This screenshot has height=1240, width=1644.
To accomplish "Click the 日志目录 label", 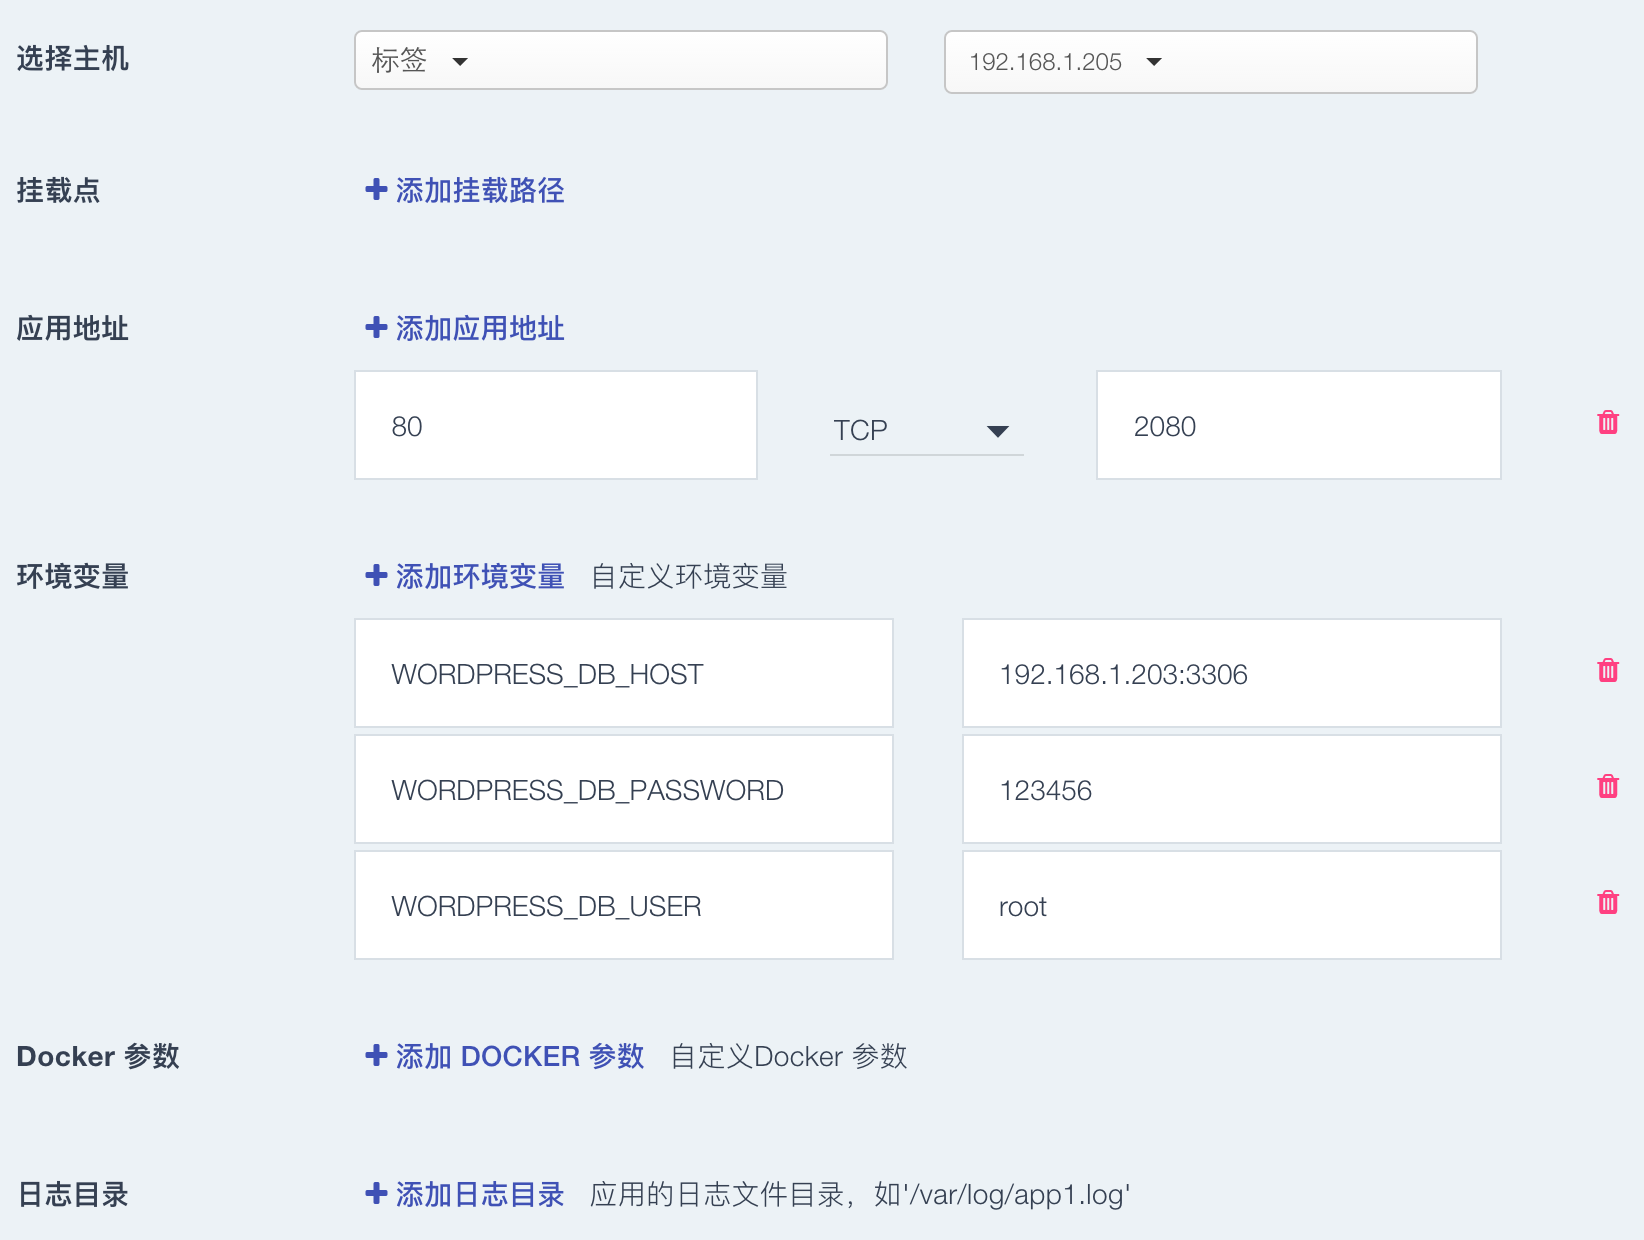I will tap(72, 1194).
